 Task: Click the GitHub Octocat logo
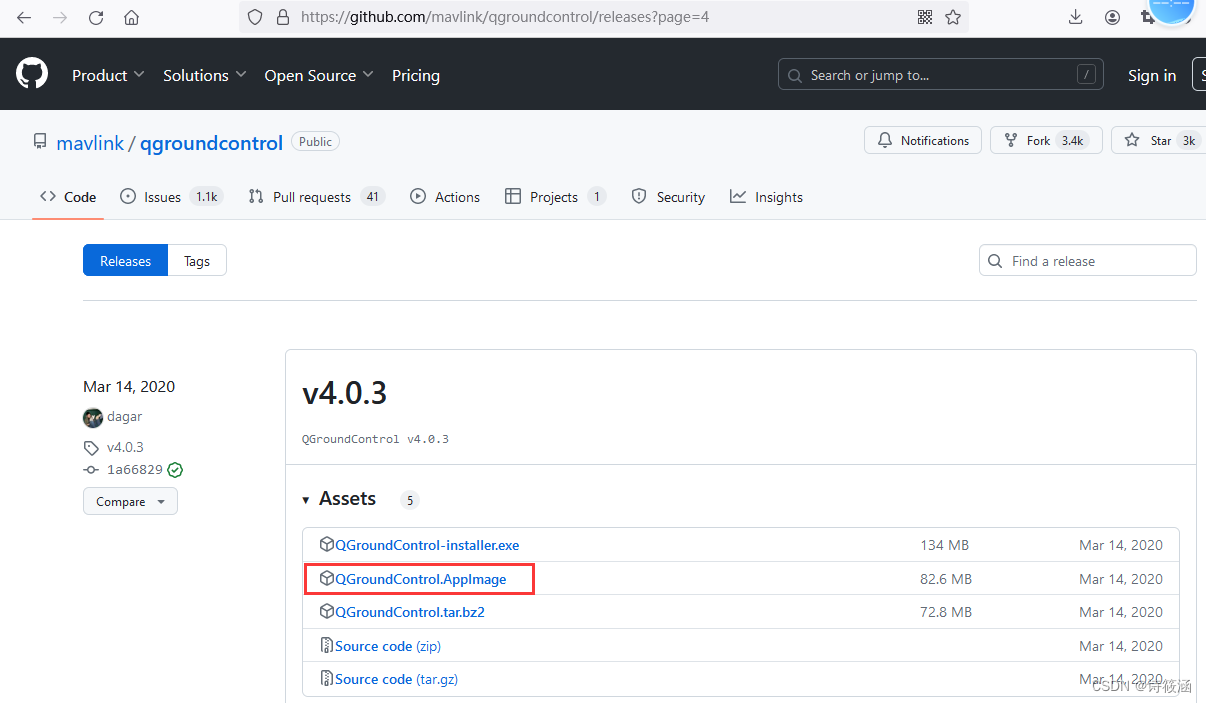[x=32, y=75]
